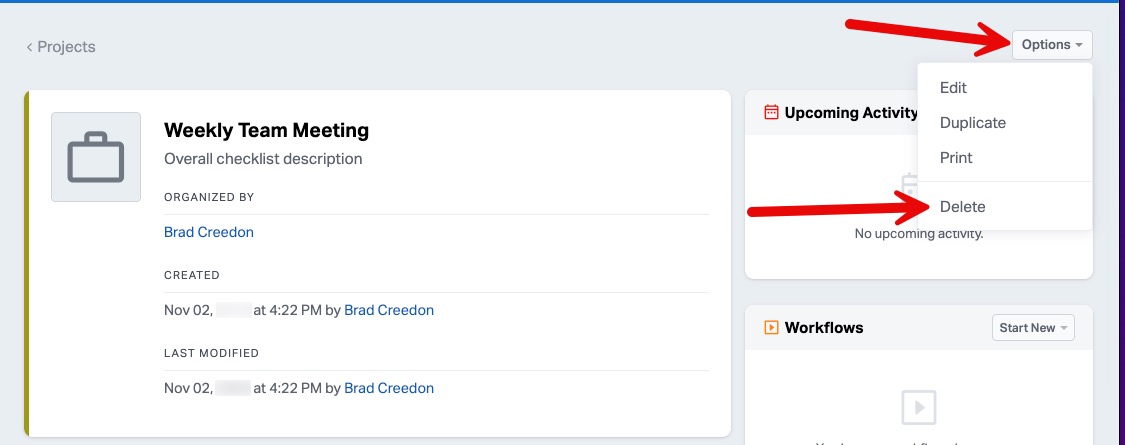
Task: Click the orange icon beside Workflows
Action: tap(771, 327)
